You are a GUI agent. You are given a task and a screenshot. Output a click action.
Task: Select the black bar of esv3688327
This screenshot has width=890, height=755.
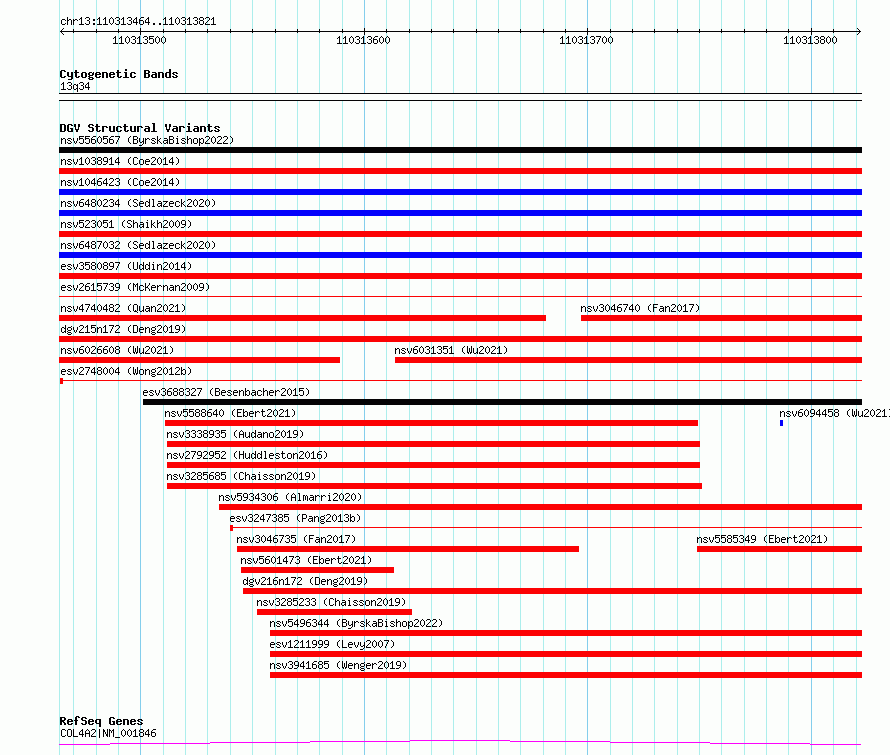click(502, 402)
